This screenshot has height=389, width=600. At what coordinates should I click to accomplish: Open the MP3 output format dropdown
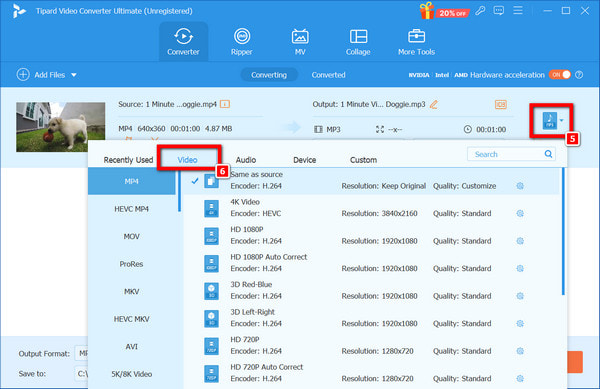[553, 120]
